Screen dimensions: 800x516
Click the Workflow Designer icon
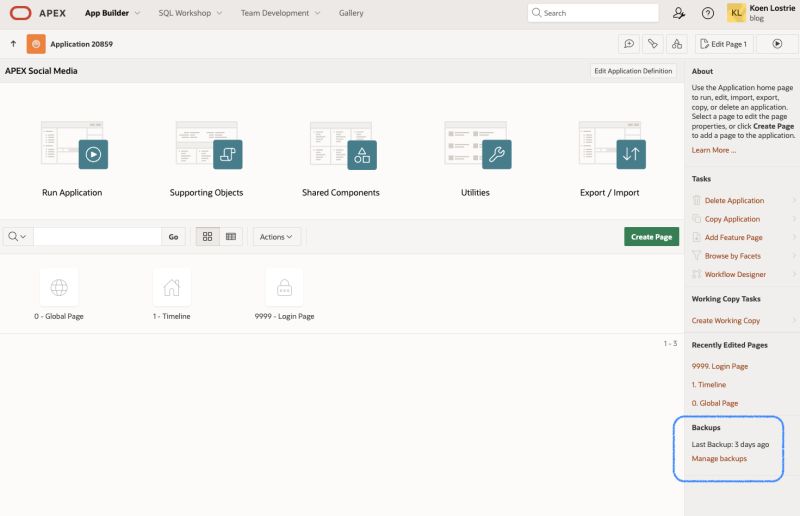pyautogui.click(x=696, y=274)
